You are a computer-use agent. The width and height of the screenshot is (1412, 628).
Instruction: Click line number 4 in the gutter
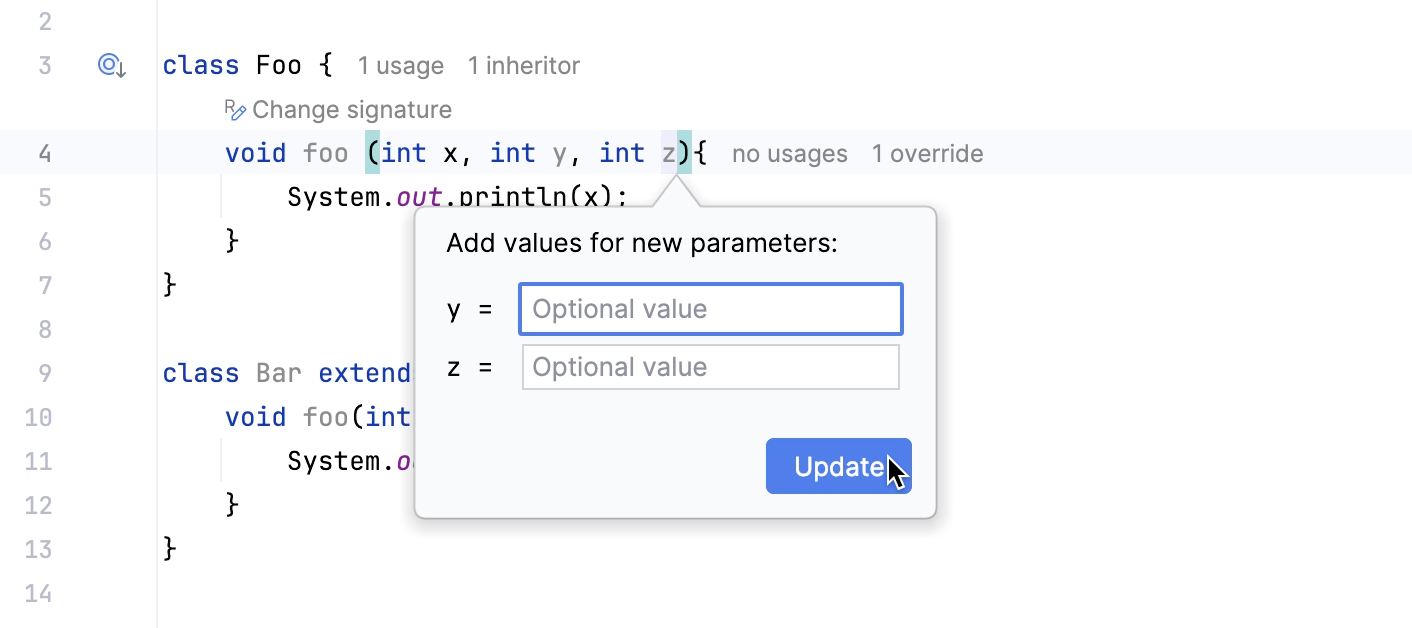click(x=44, y=153)
